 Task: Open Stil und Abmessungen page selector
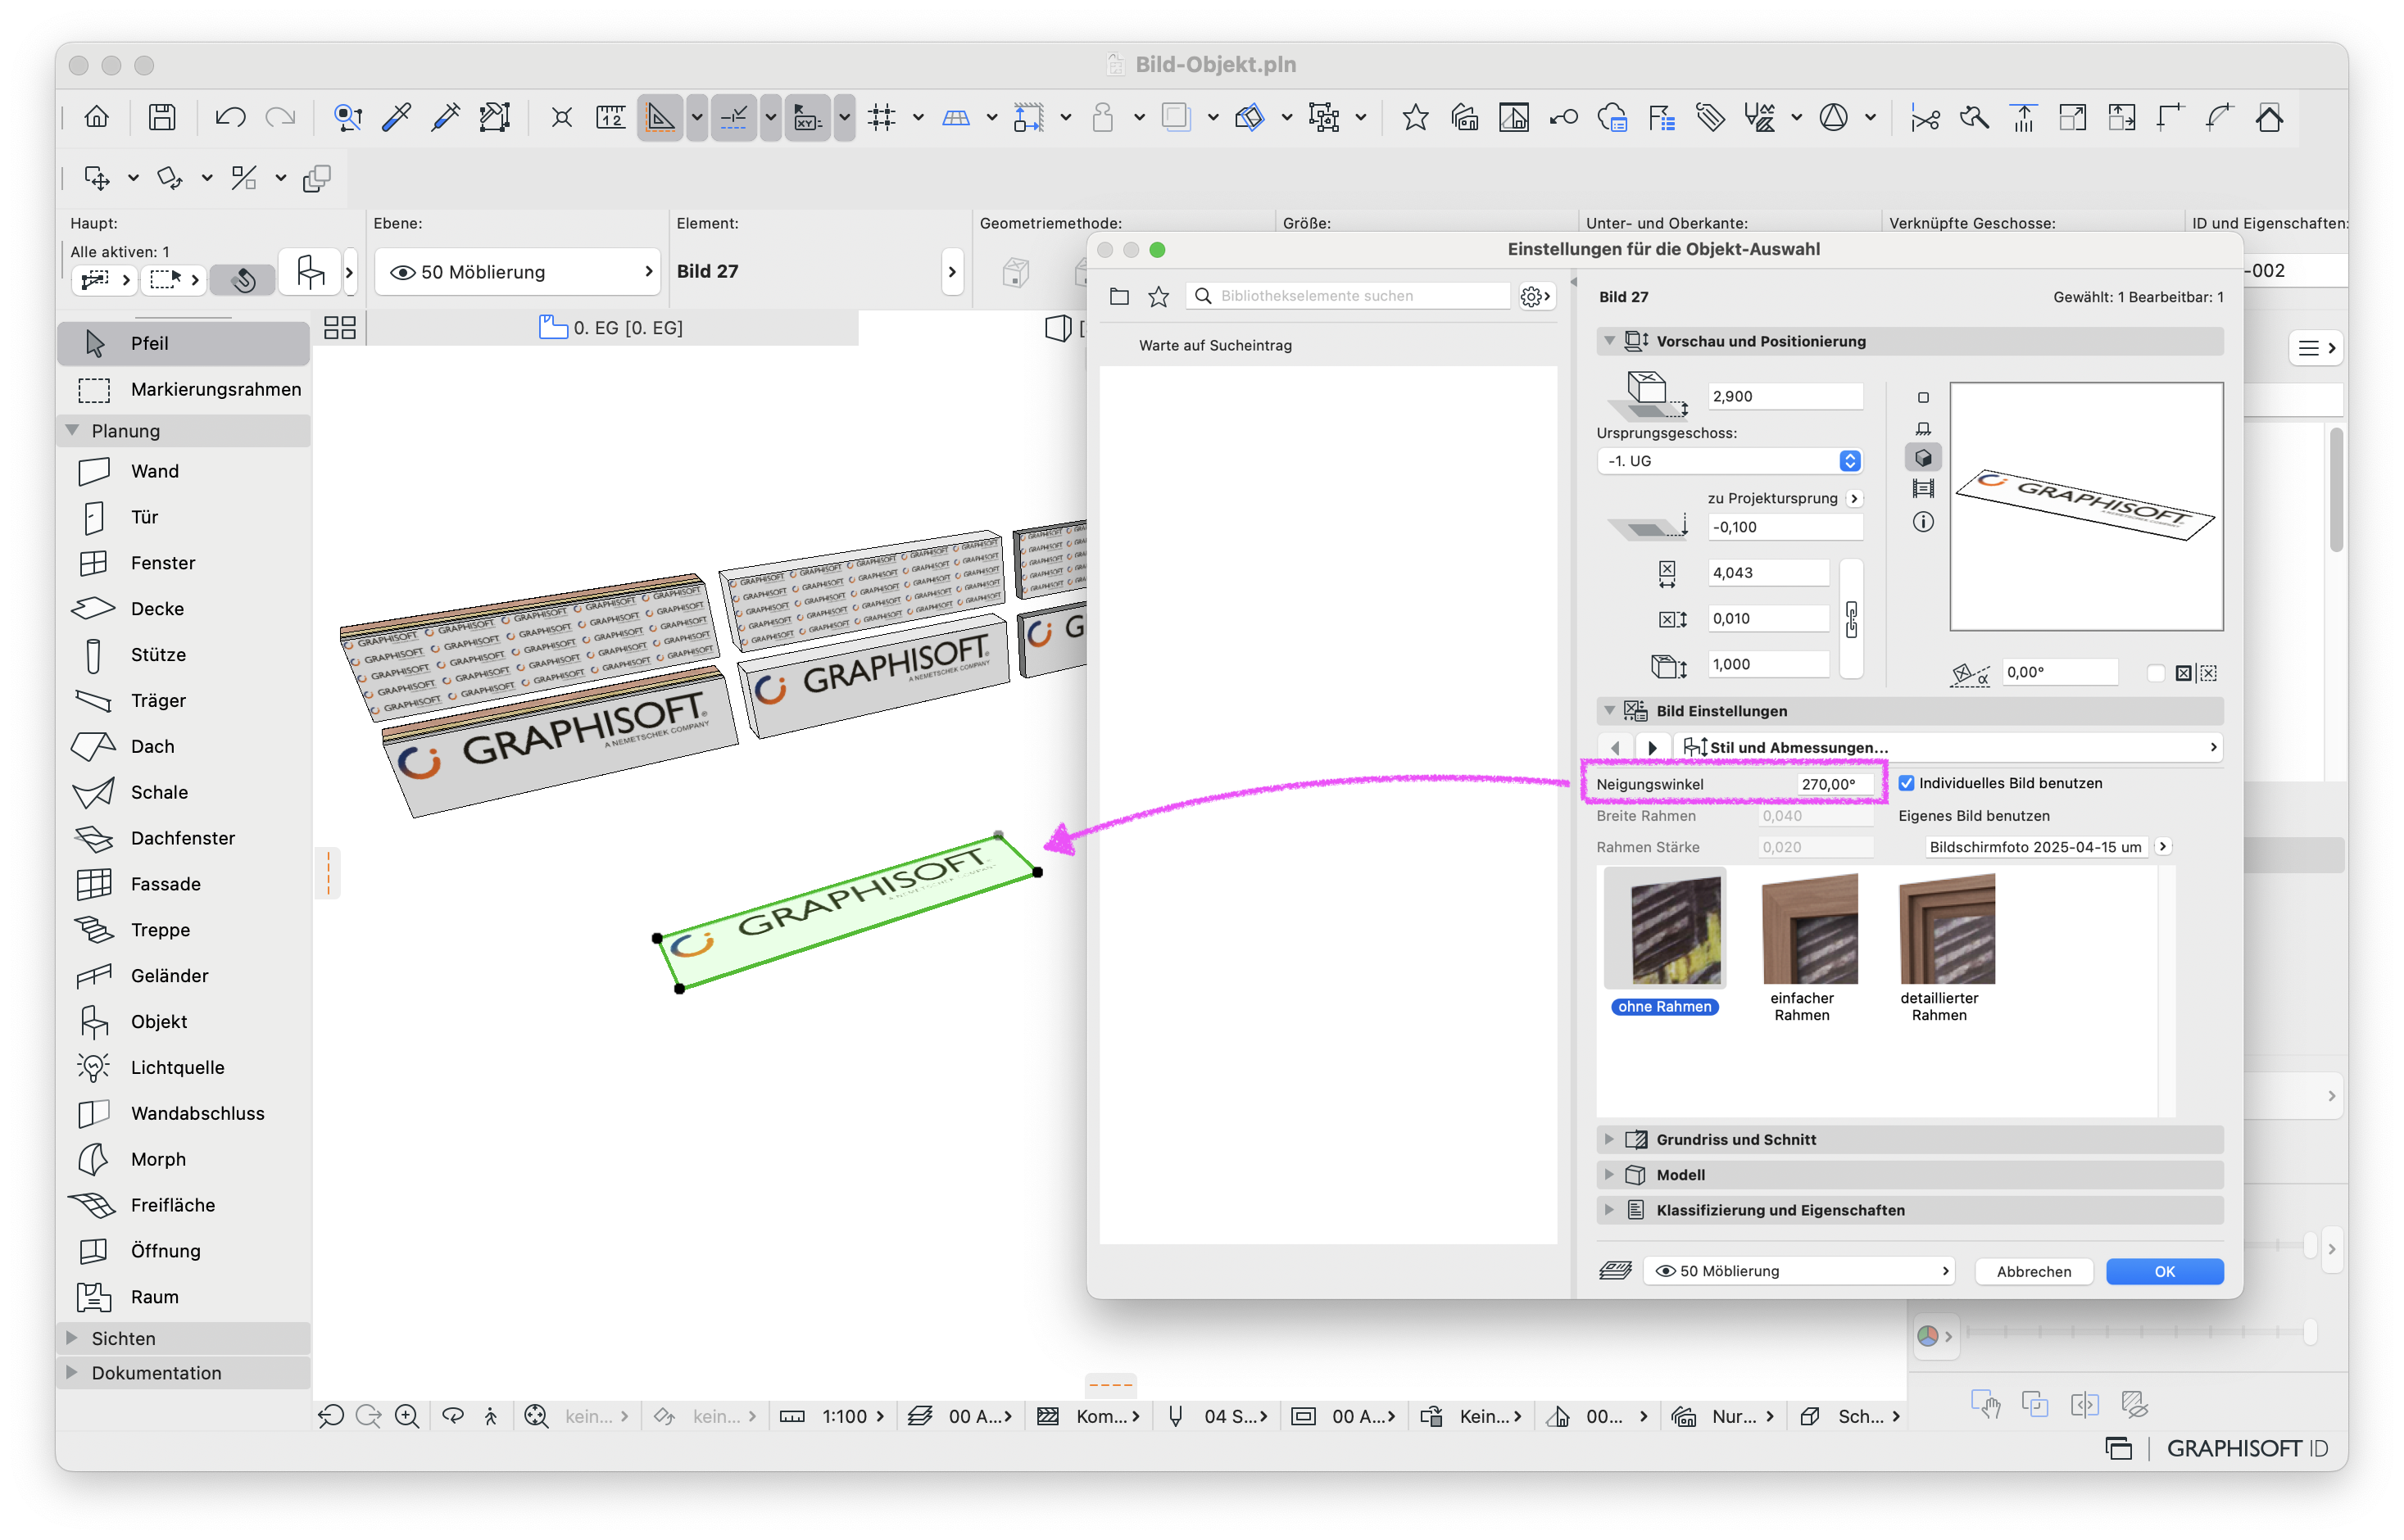1950,748
